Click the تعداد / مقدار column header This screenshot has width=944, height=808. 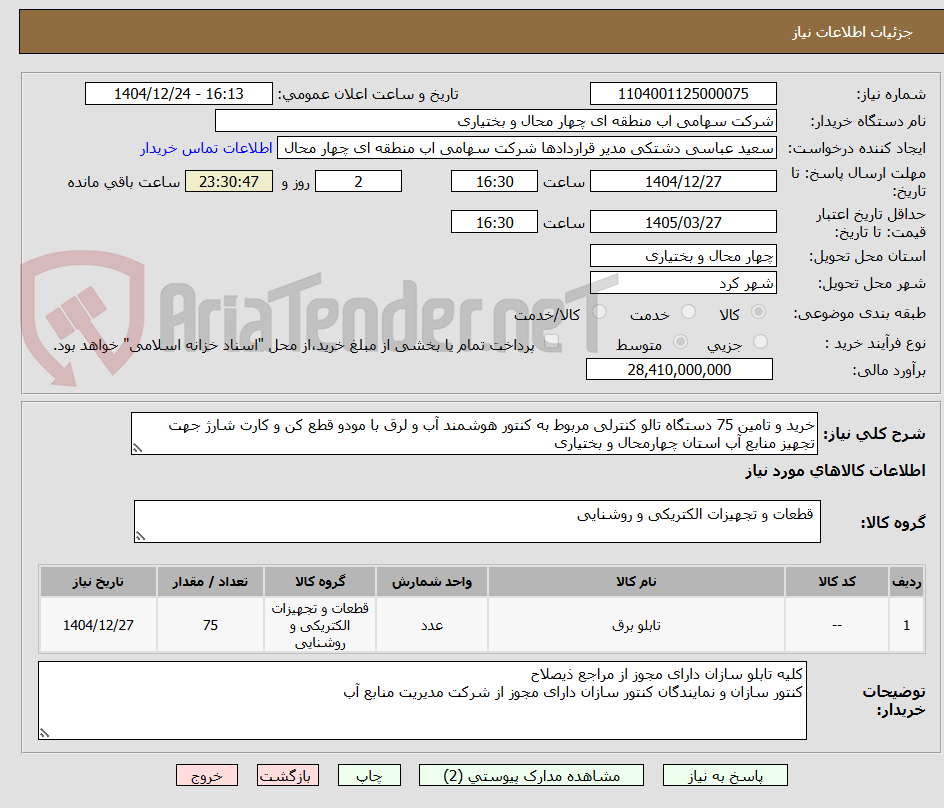[x=210, y=582]
